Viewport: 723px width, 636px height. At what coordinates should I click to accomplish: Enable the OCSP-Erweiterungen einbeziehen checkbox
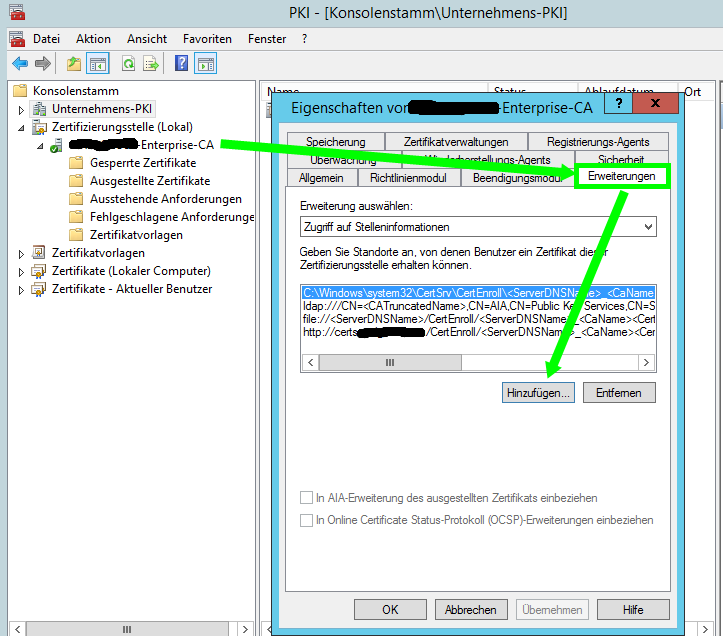(x=306, y=520)
